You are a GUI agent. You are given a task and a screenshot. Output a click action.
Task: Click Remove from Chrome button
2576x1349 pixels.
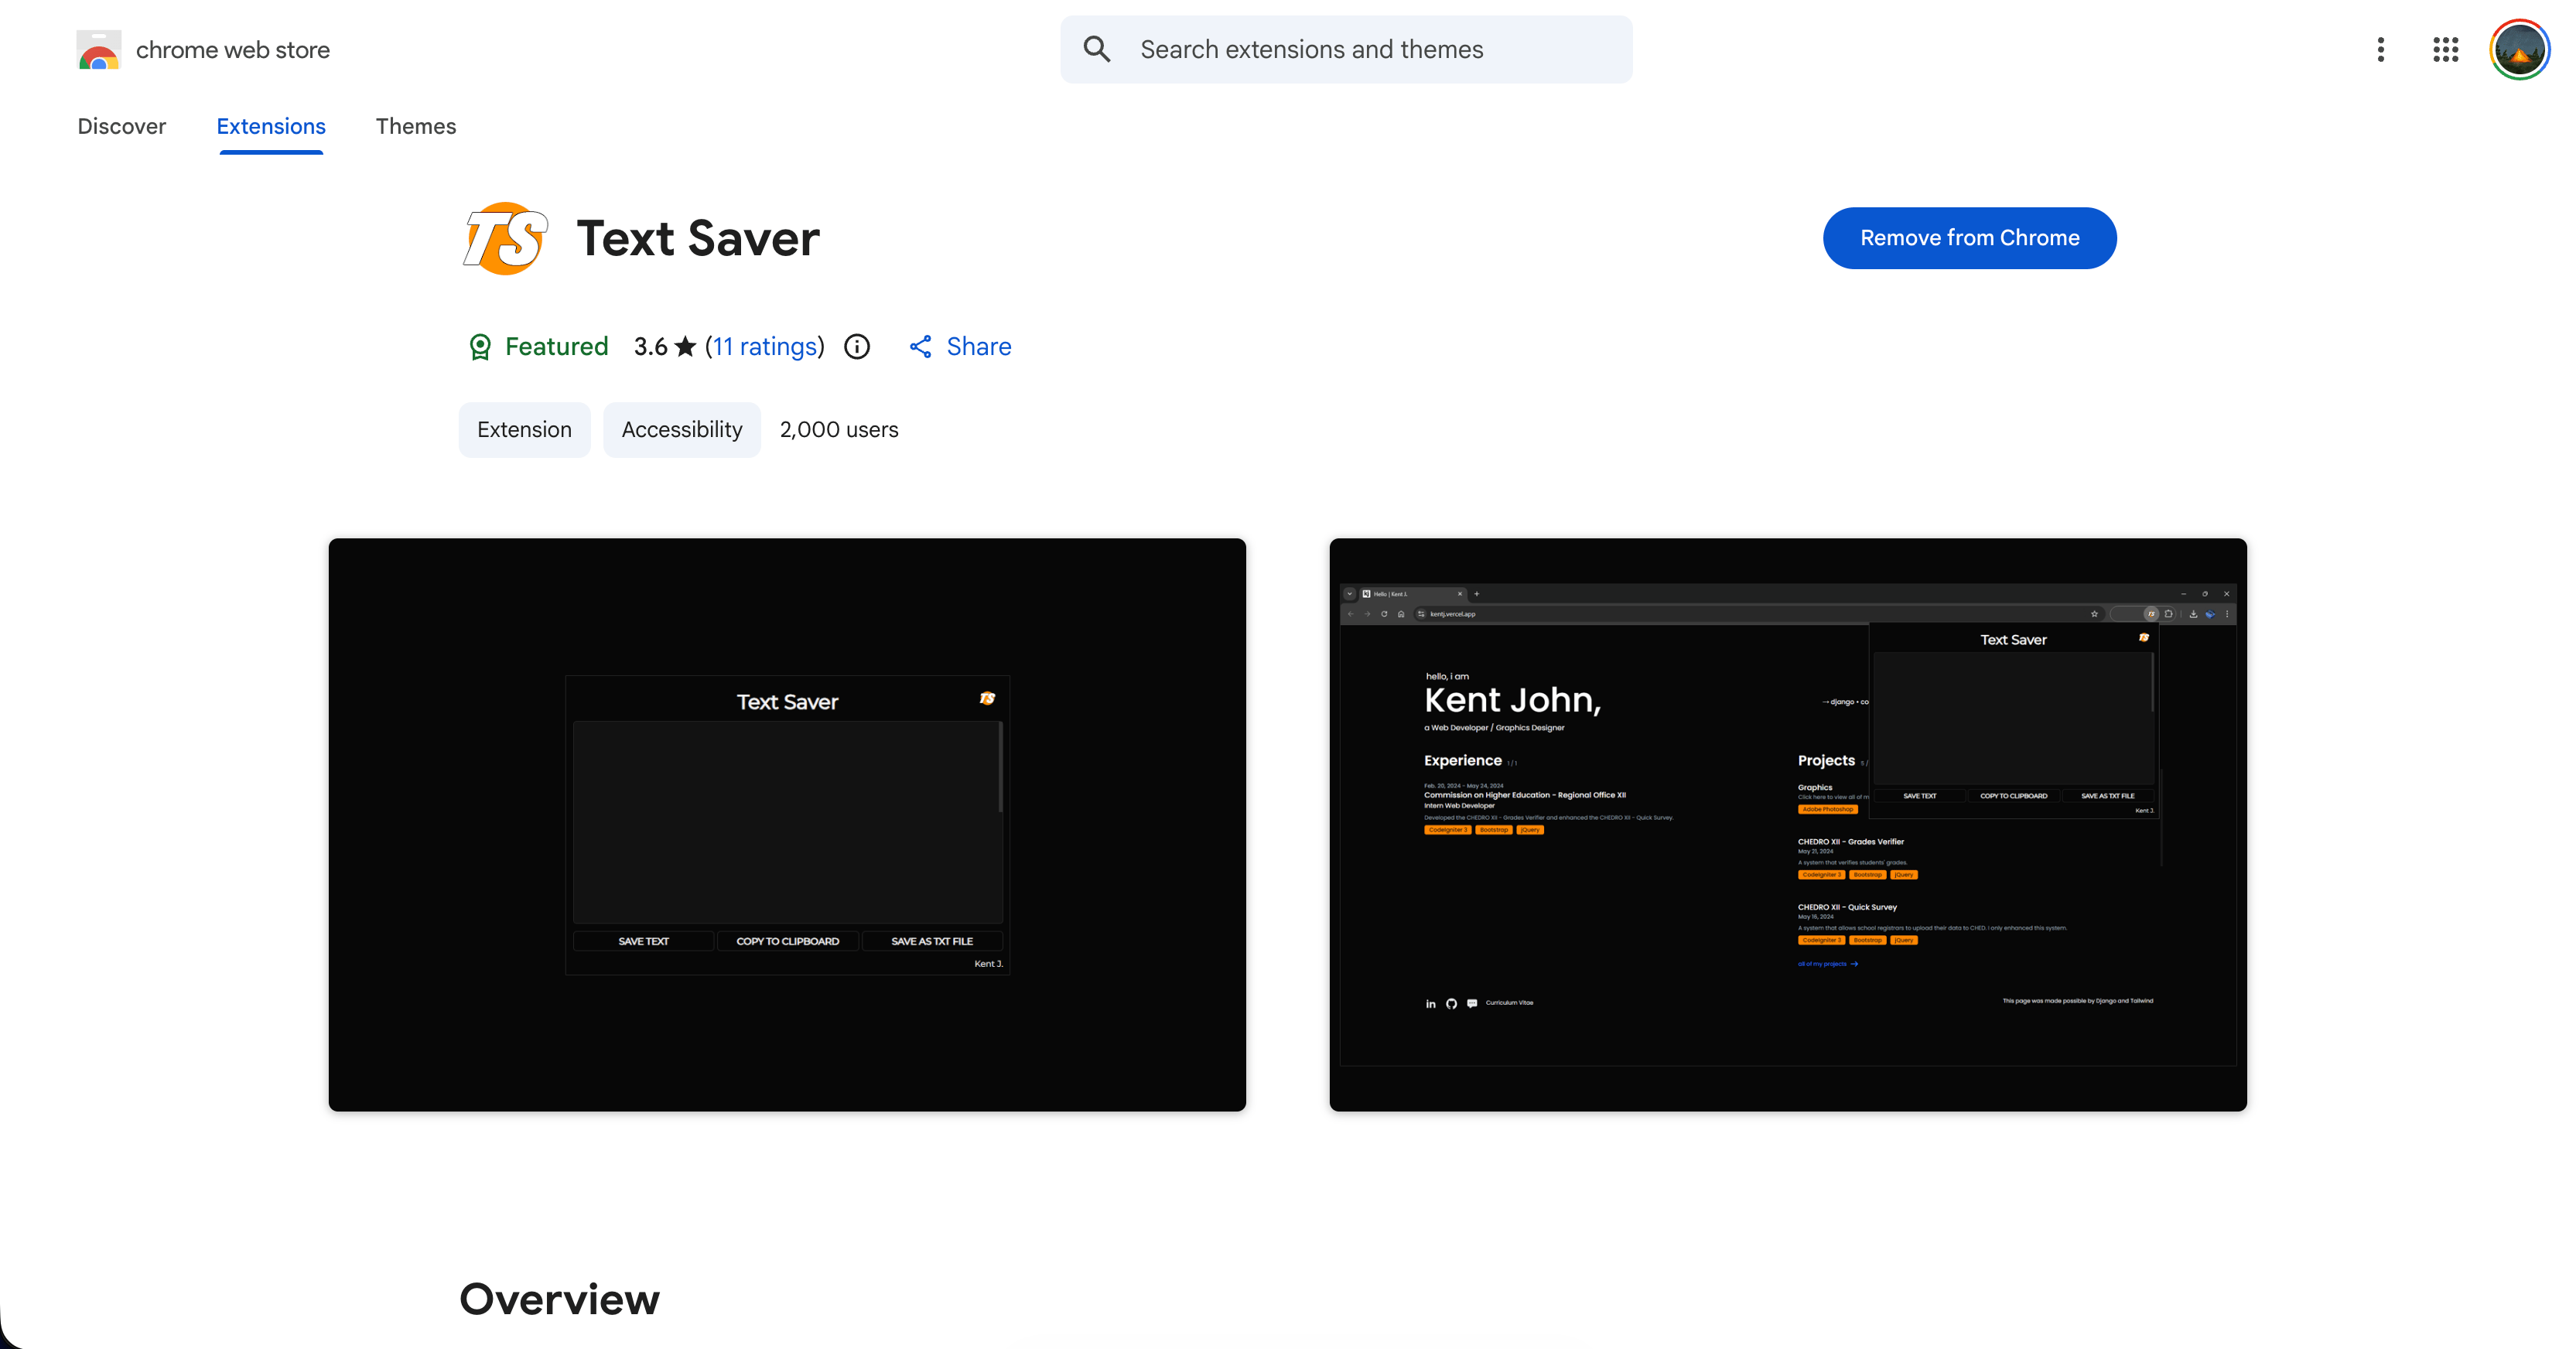pos(1969,238)
